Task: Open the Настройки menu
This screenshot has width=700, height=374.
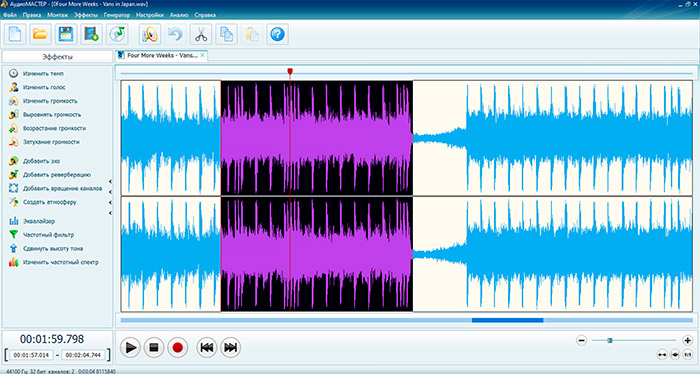Action: tap(150, 15)
